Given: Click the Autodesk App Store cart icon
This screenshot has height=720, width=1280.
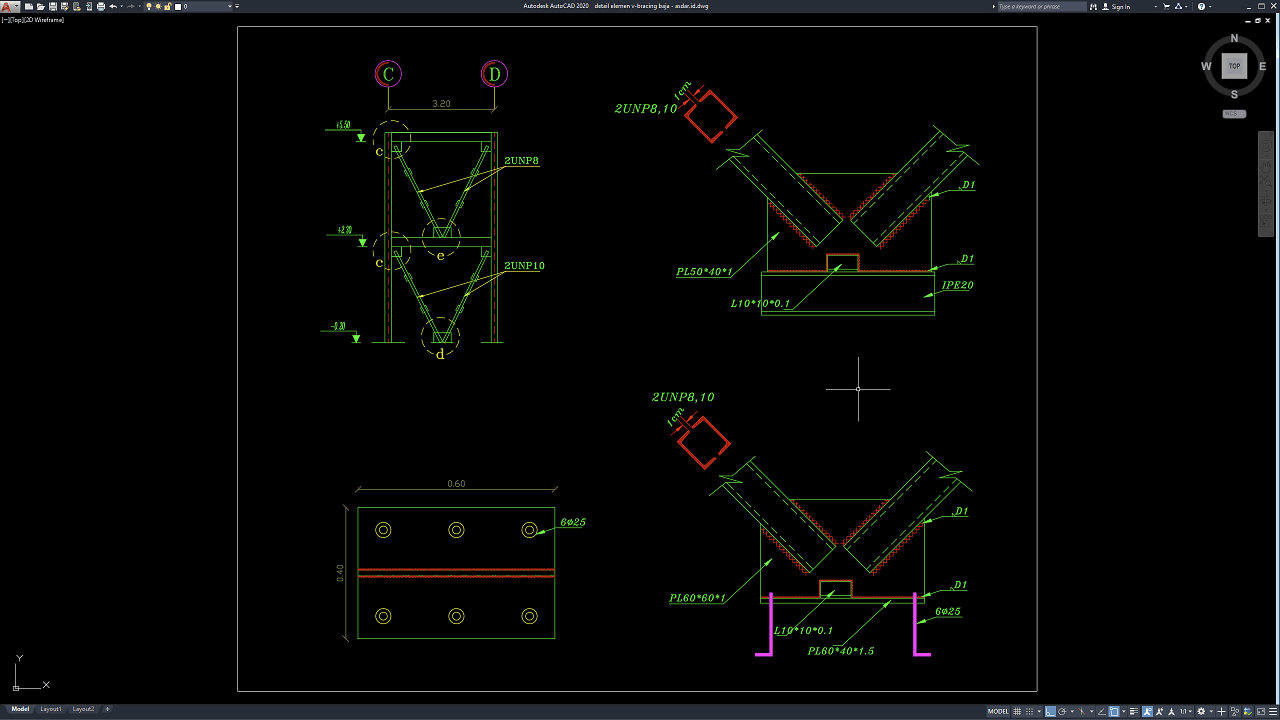Looking at the screenshot, I should point(1166,7).
